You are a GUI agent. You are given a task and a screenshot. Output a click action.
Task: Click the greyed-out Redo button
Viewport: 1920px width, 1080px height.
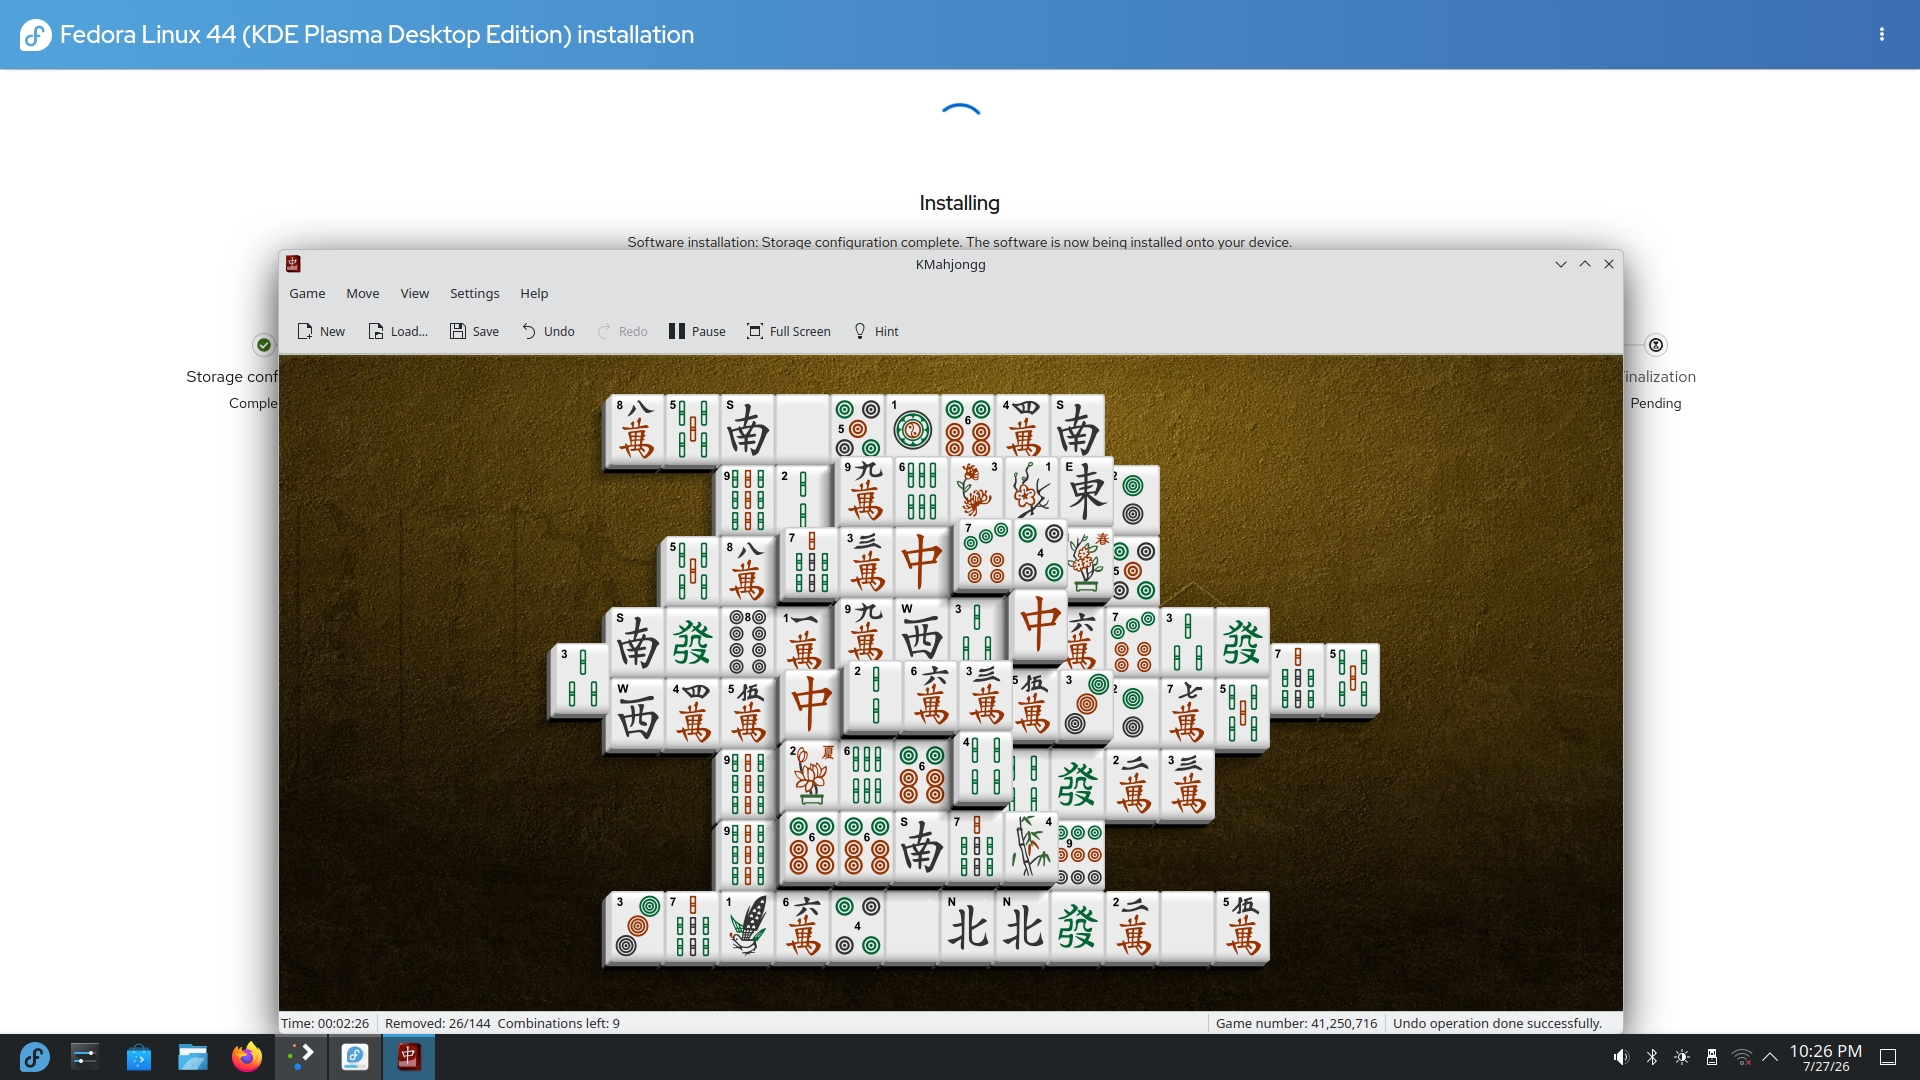622,331
